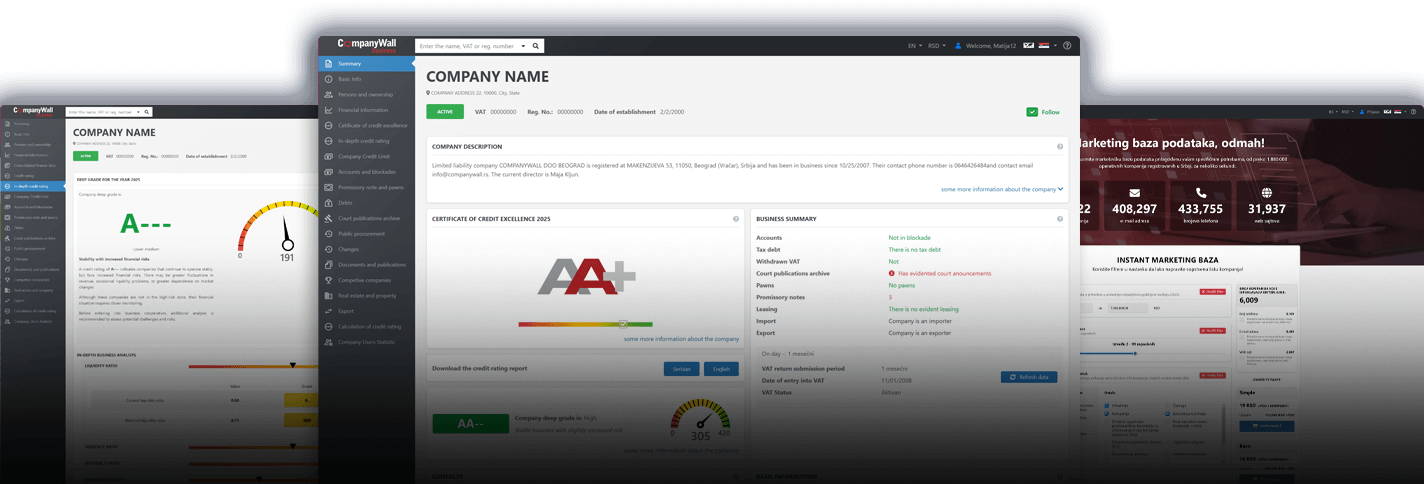Click the Business Summary help icon
Viewport: 1424px width, 484px height.
pyautogui.click(x=1060, y=219)
